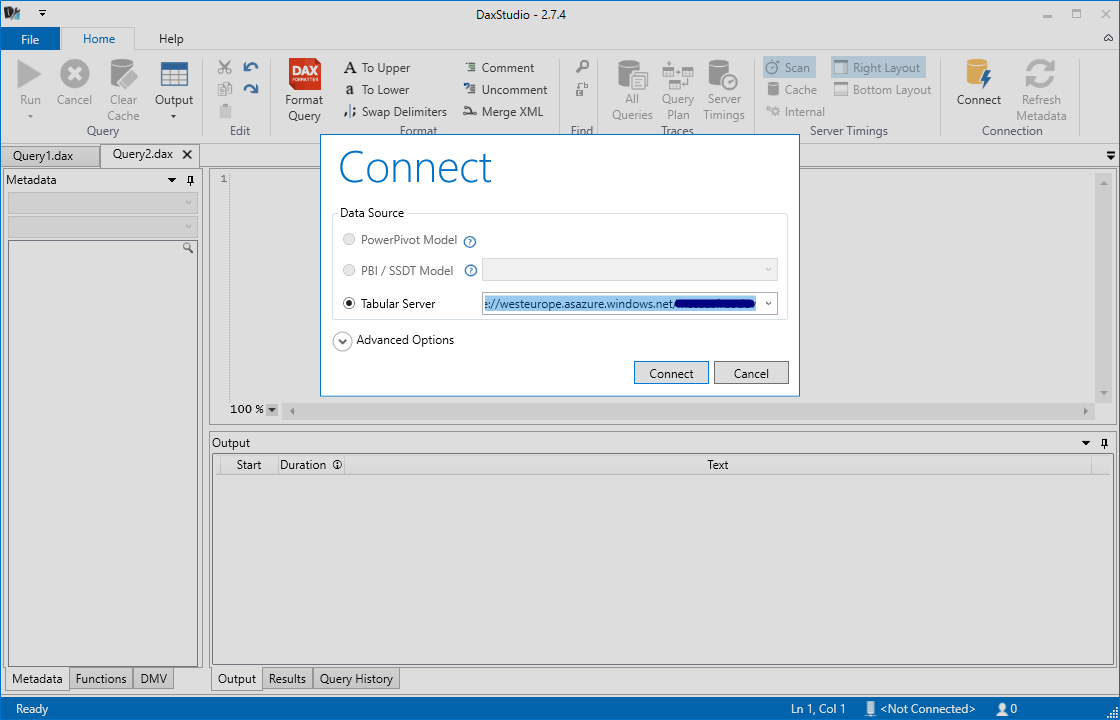
Task: Click the All Queries trace icon
Action: (x=632, y=74)
